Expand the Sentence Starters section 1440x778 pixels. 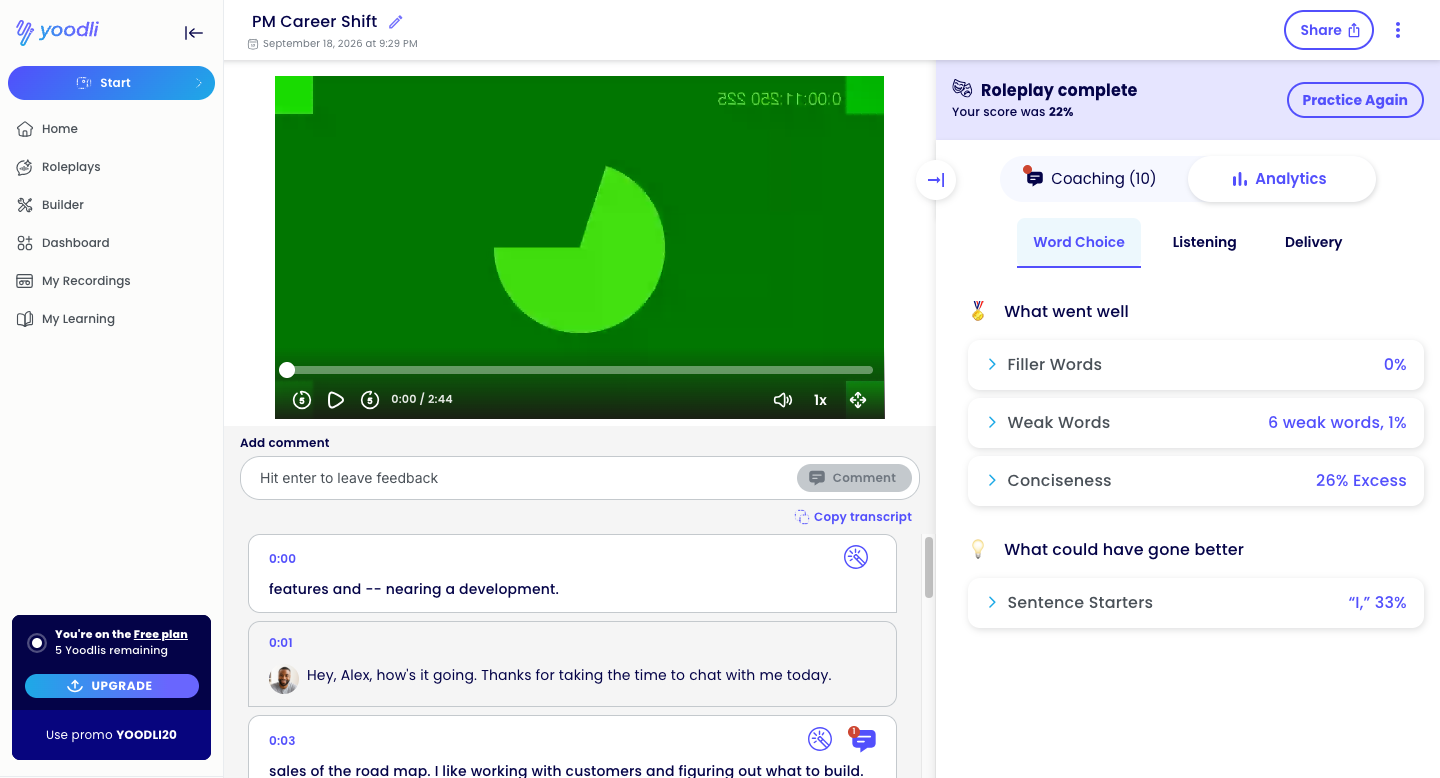pyautogui.click(x=1196, y=603)
